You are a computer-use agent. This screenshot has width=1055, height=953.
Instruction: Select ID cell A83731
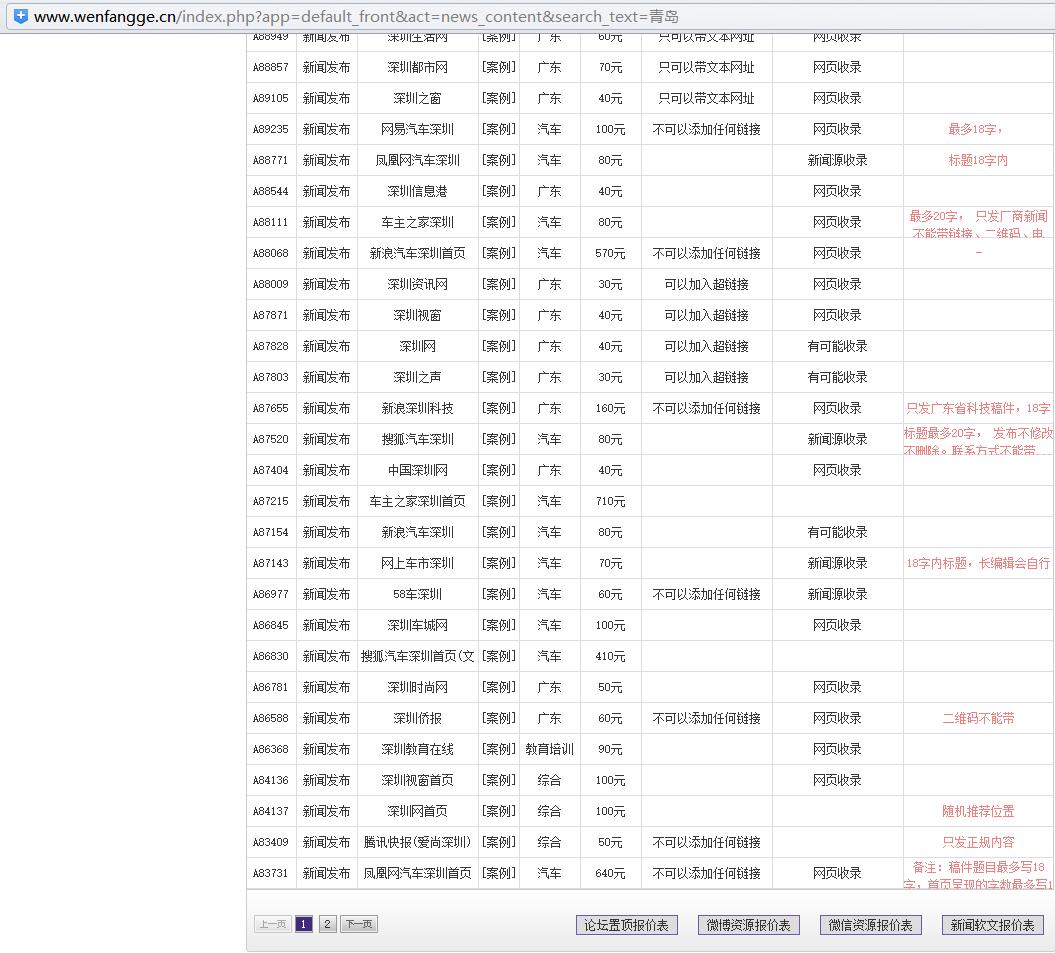point(270,873)
